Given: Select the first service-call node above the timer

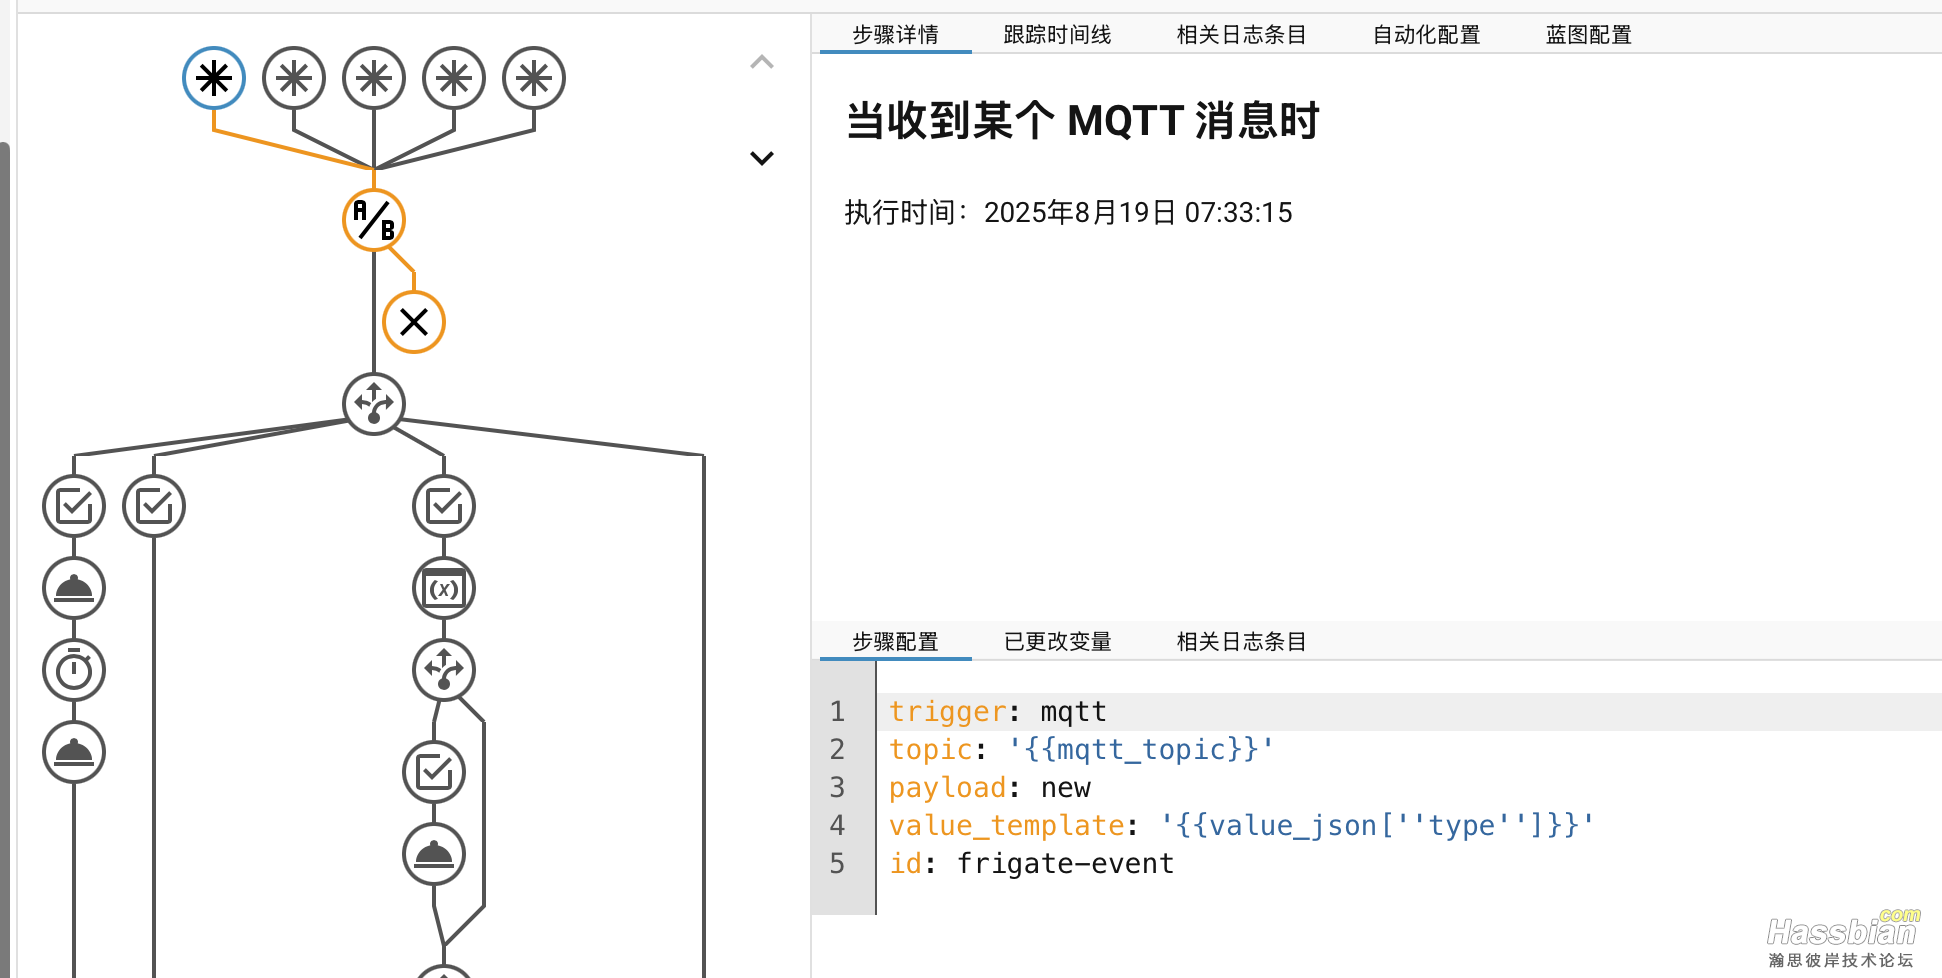Looking at the screenshot, I should [x=74, y=588].
